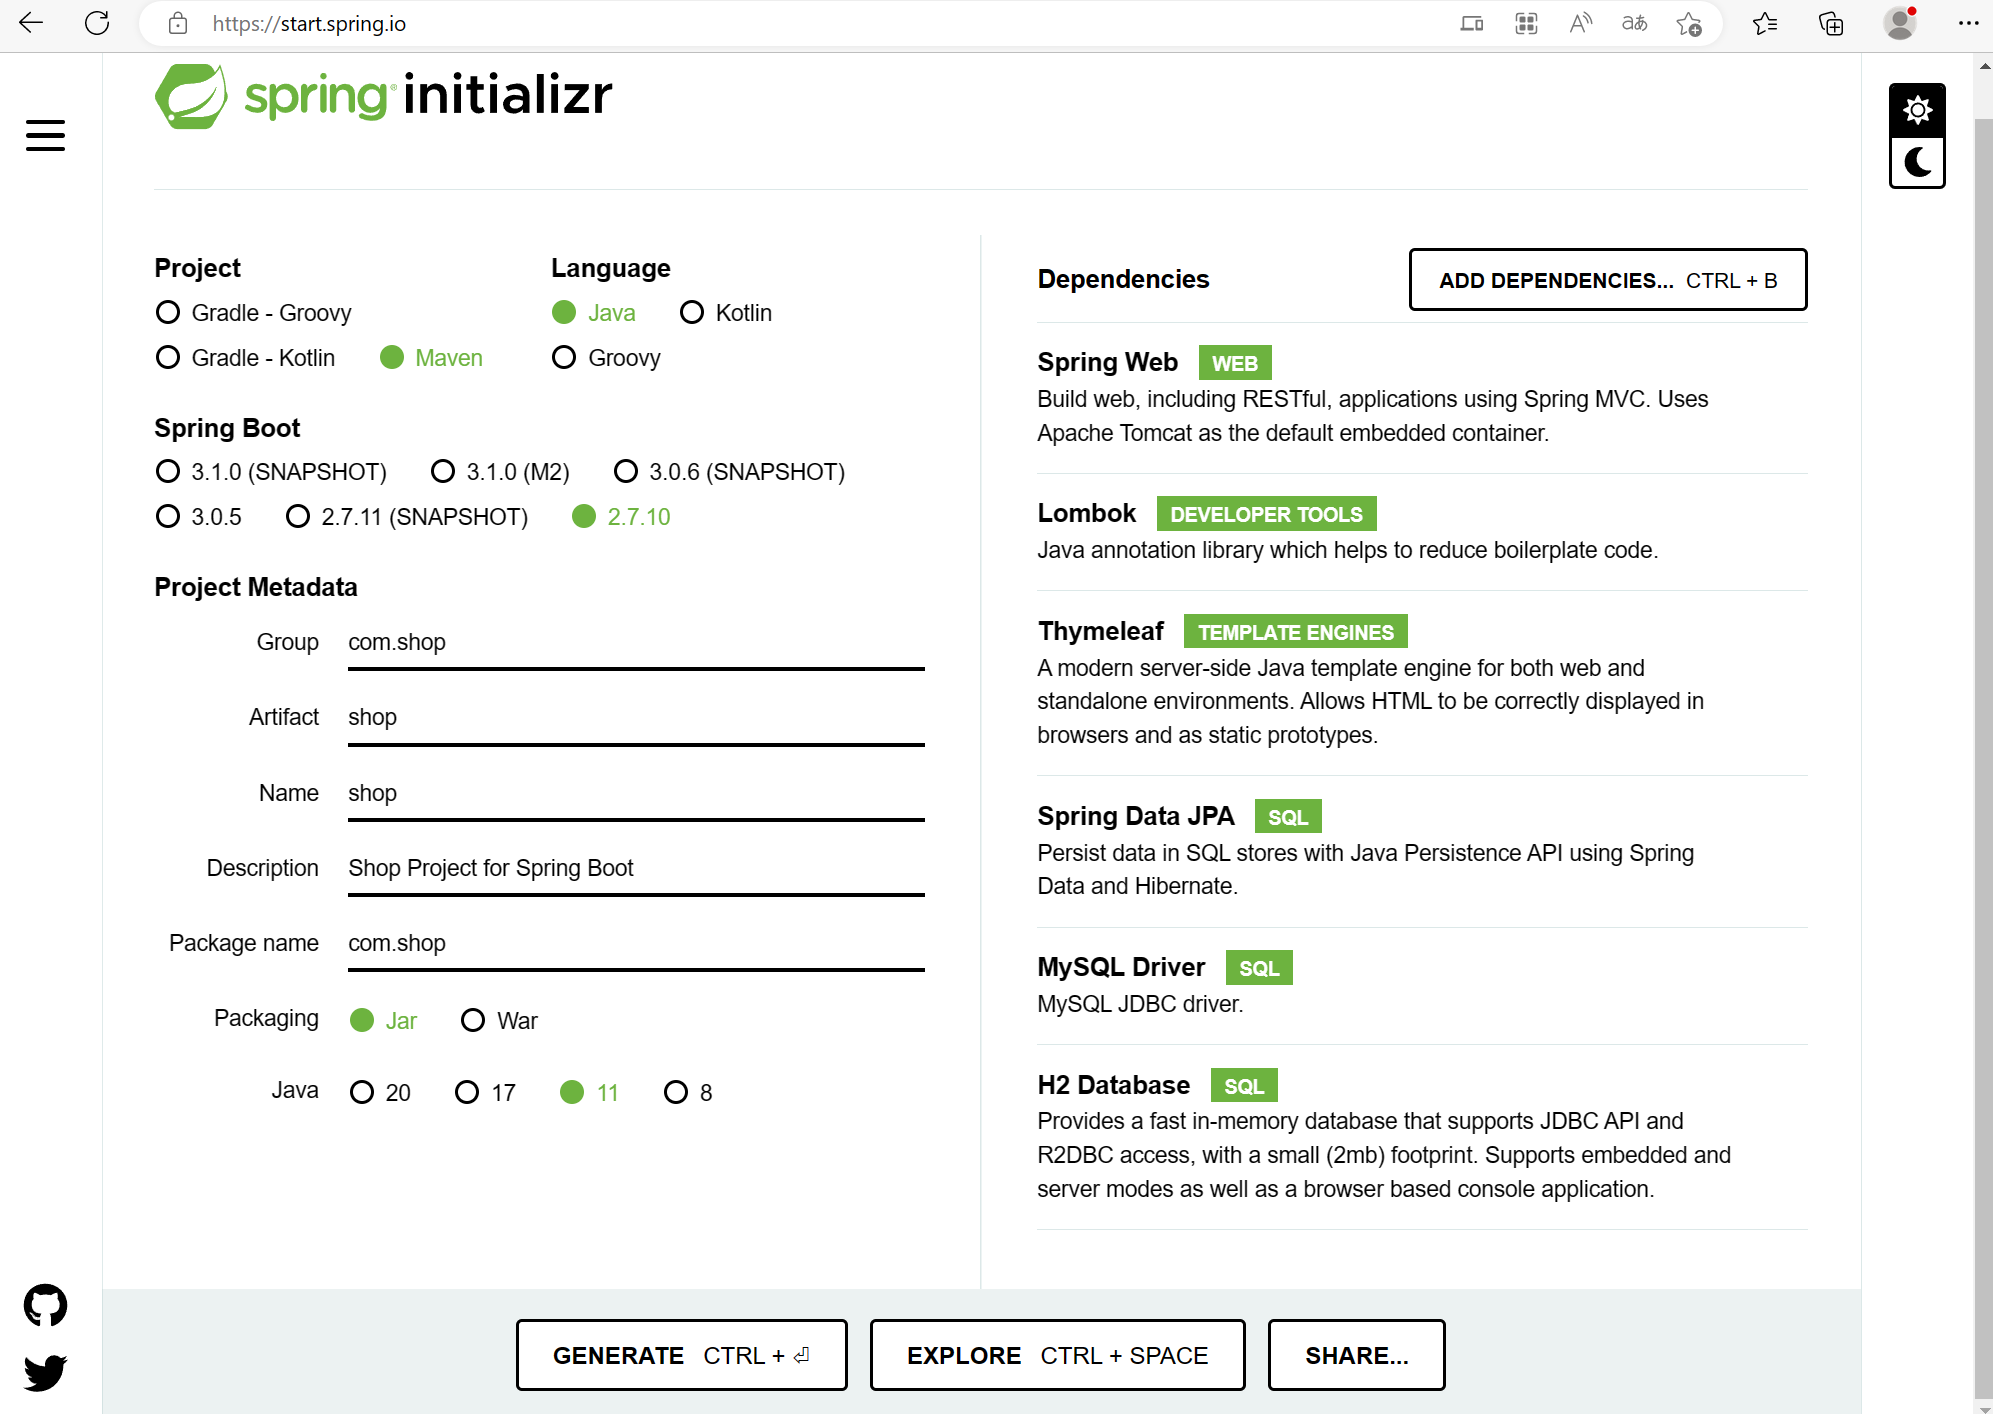Open the Explore project view
Image resolution: width=1993 pixels, height=1414 pixels.
pyautogui.click(x=1057, y=1355)
